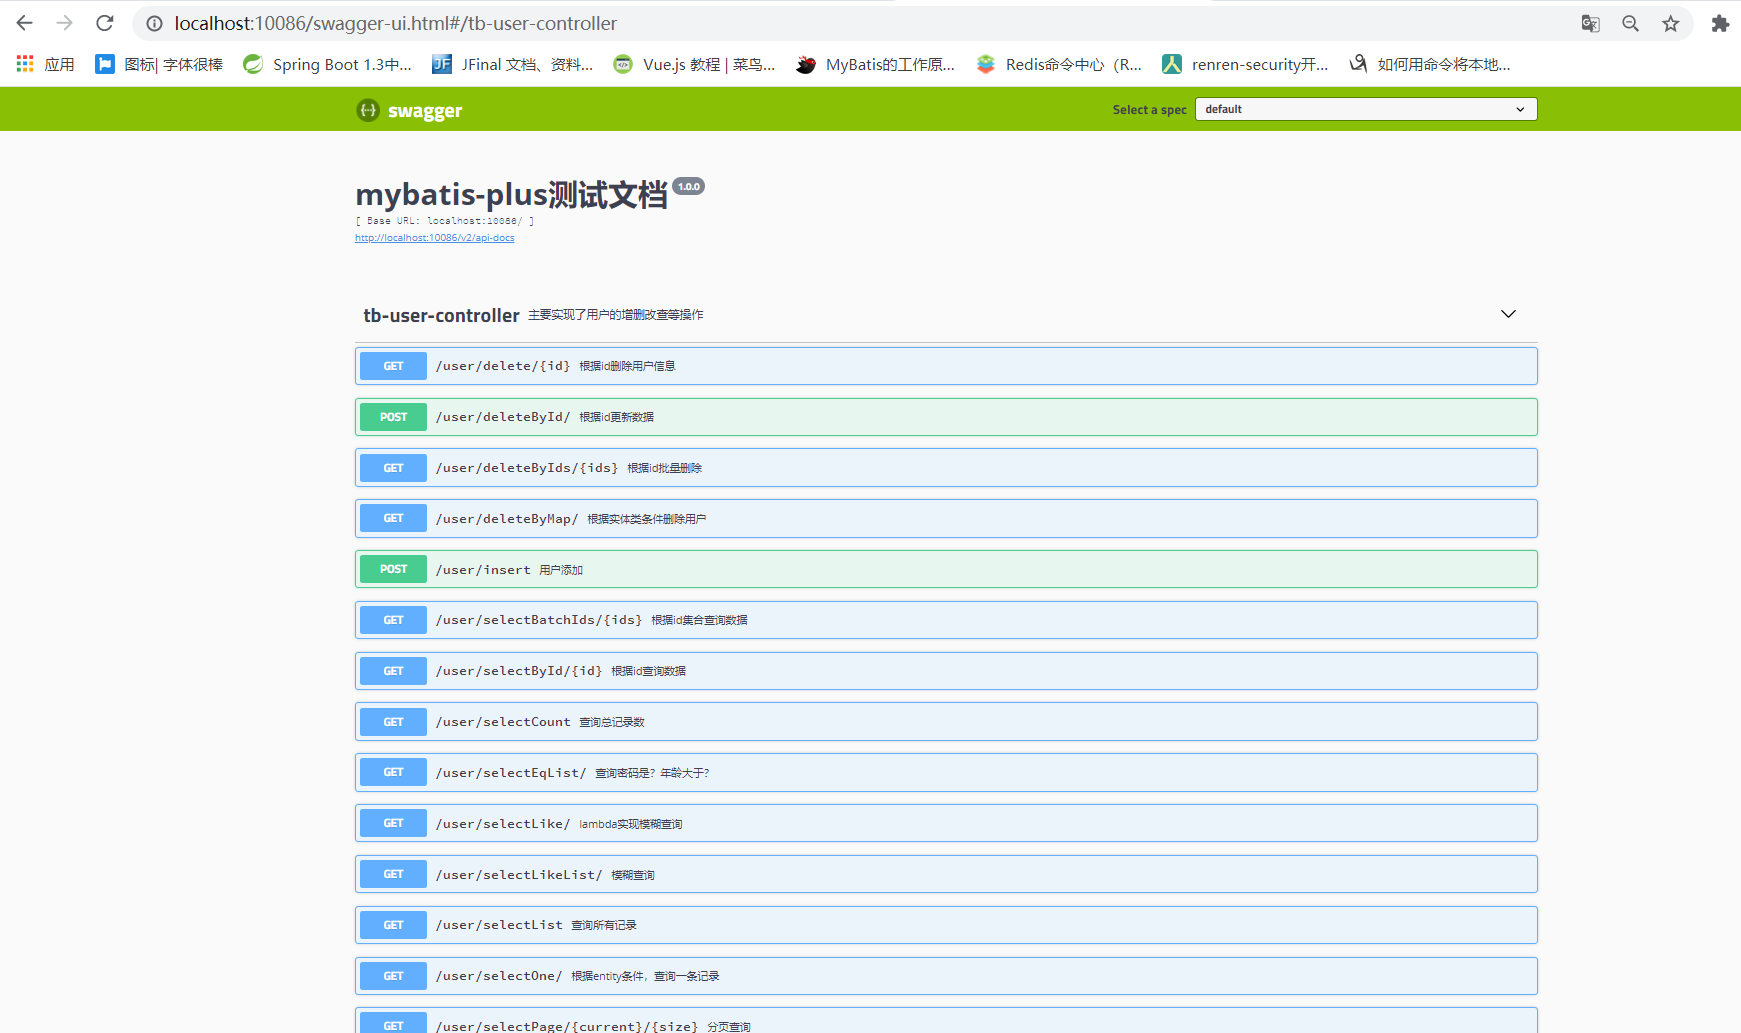This screenshot has height=1033, width=1741.
Task: Click the swagger logo
Action: coord(409,110)
